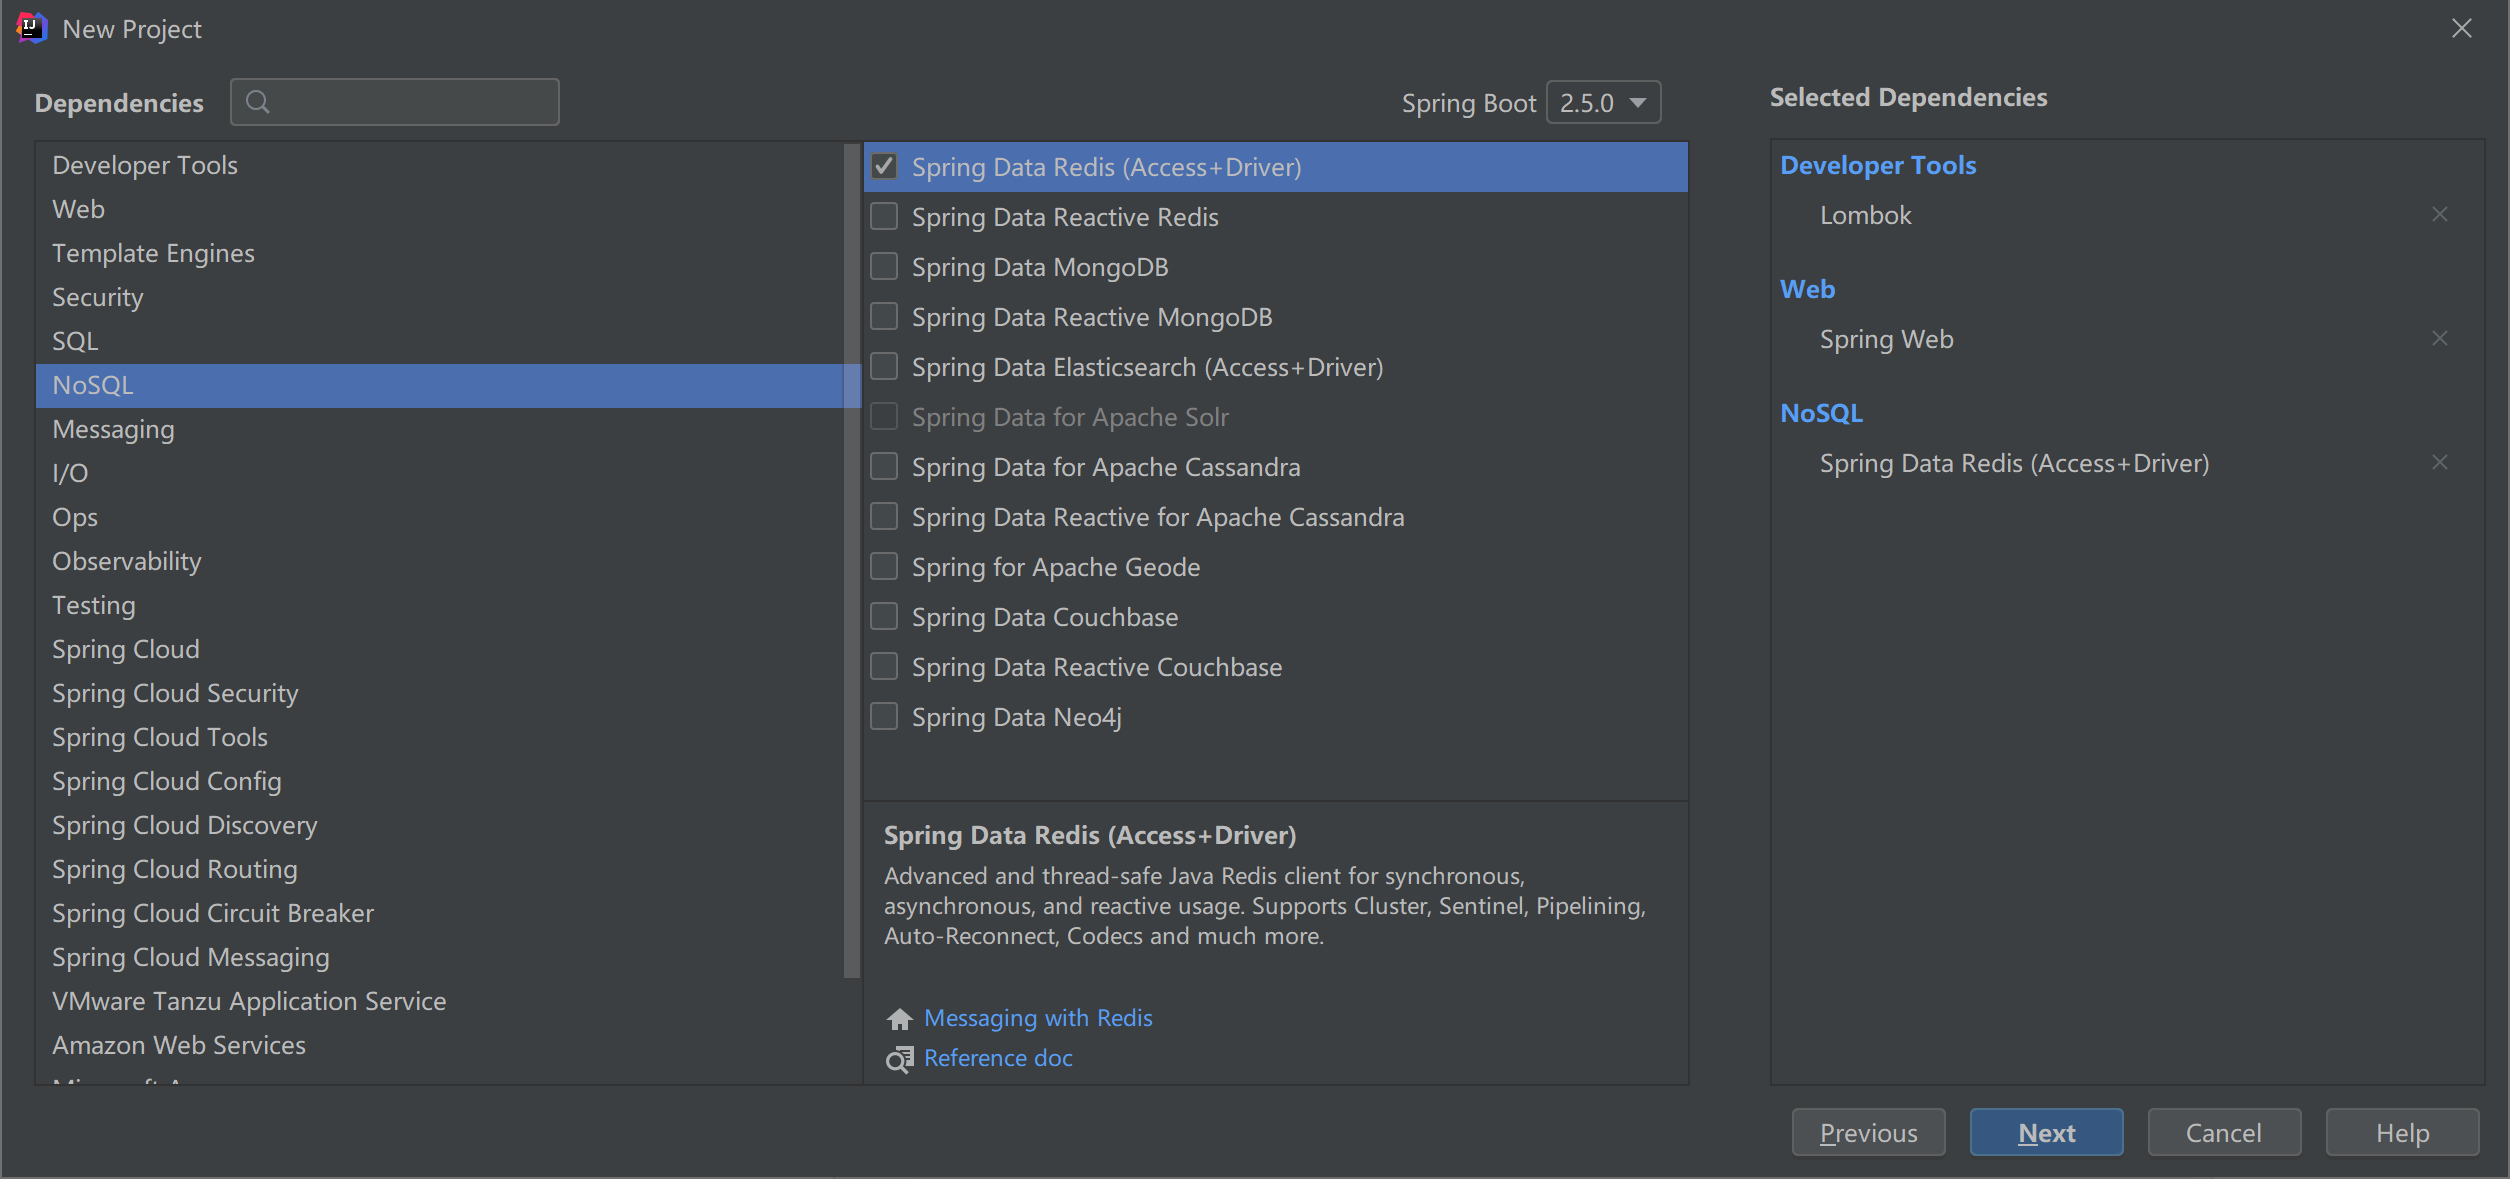The width and height of the screenshot is (2510, 1179).
Task: Open Template Engines category
Action: coord(440,253)
